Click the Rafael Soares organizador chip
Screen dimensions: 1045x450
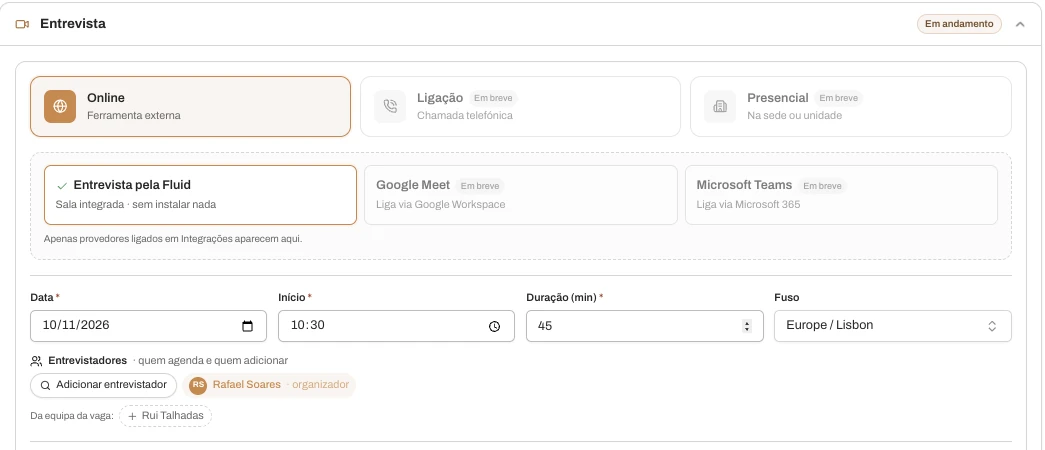(x=269, y=385)
